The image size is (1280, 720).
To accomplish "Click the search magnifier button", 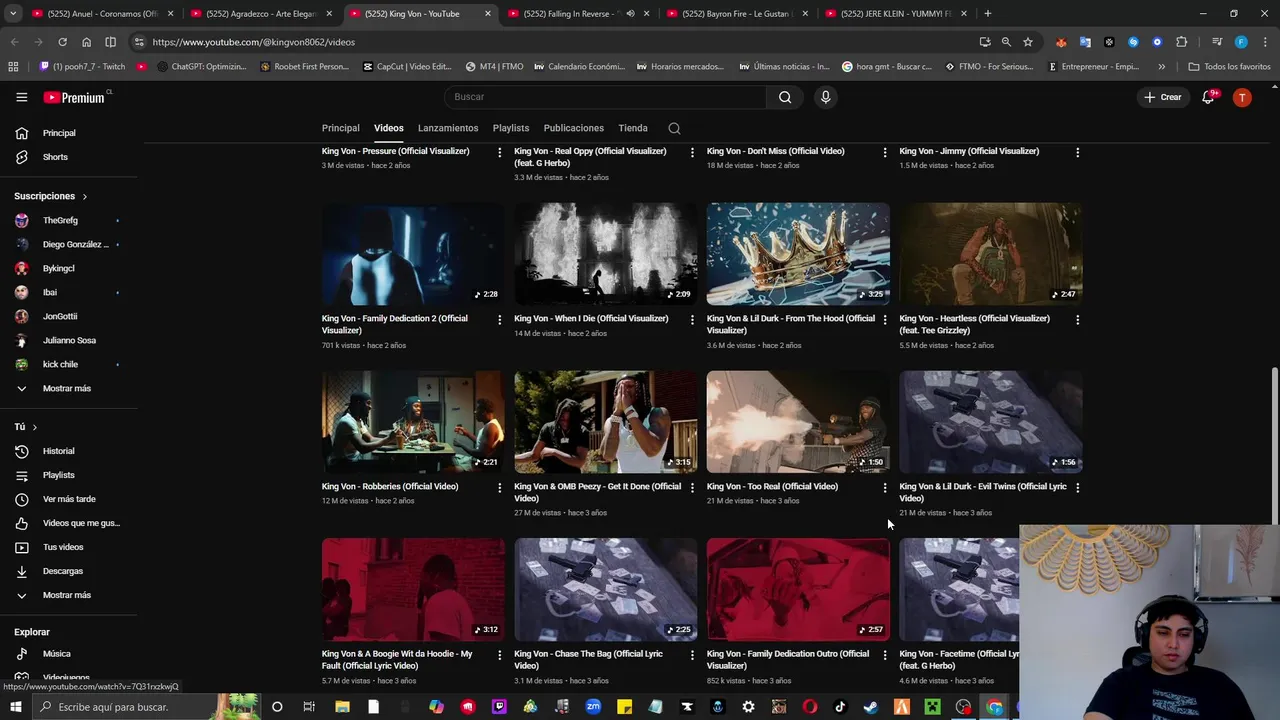I will click(785, 97).
